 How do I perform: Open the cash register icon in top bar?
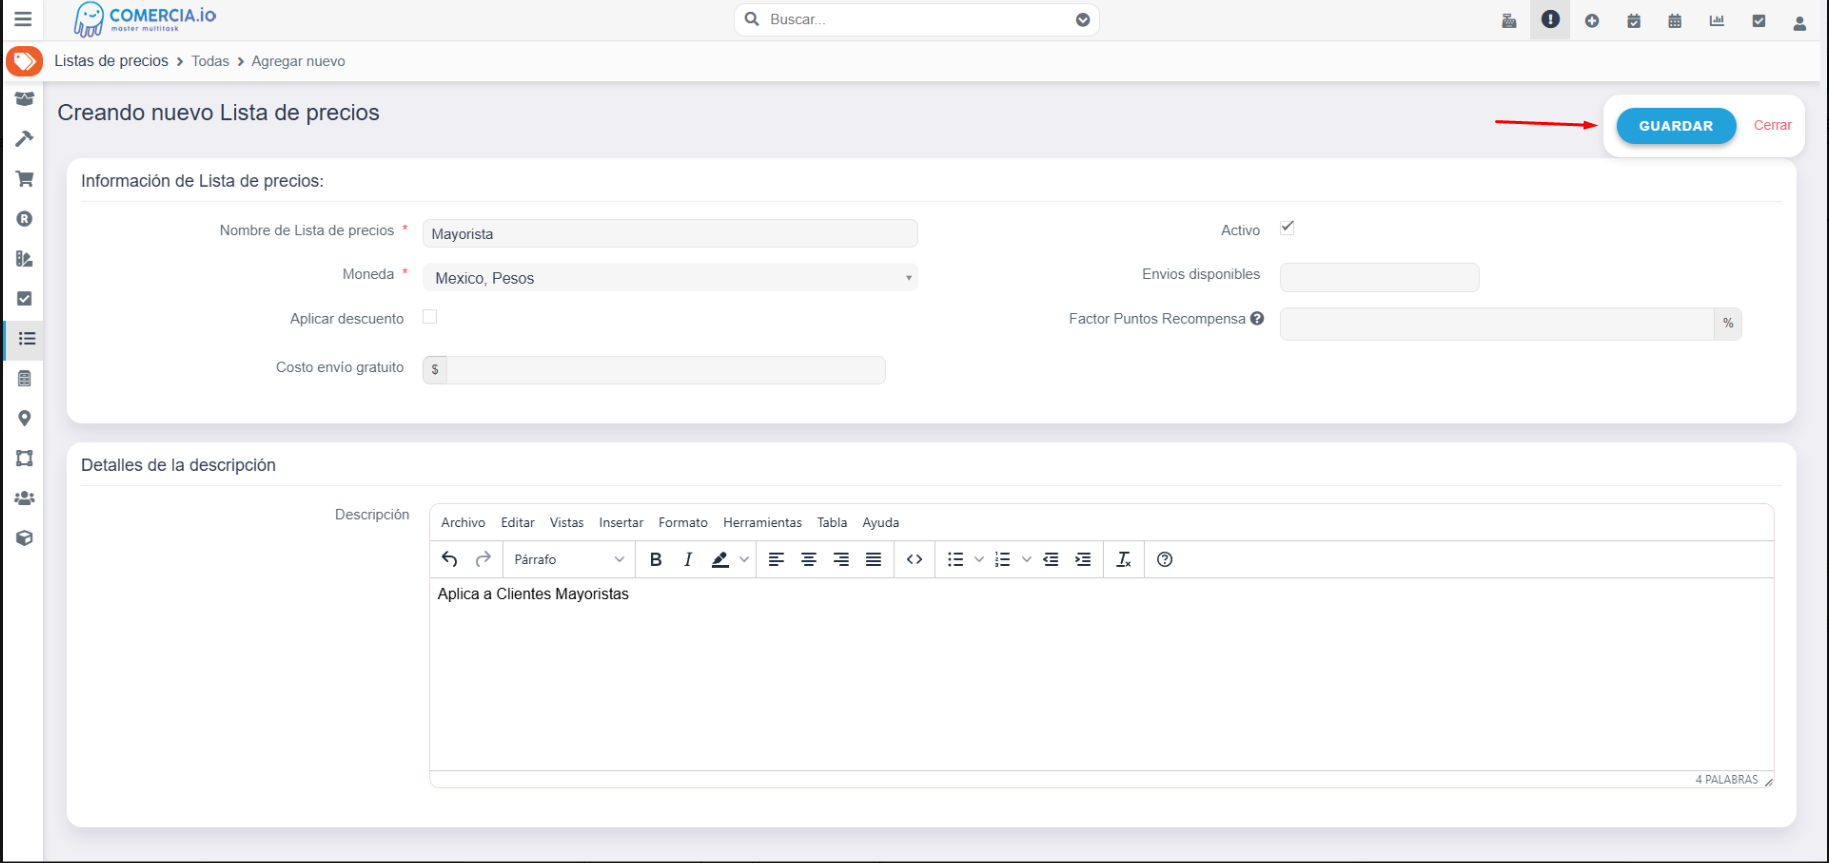tap(1509, 21)
